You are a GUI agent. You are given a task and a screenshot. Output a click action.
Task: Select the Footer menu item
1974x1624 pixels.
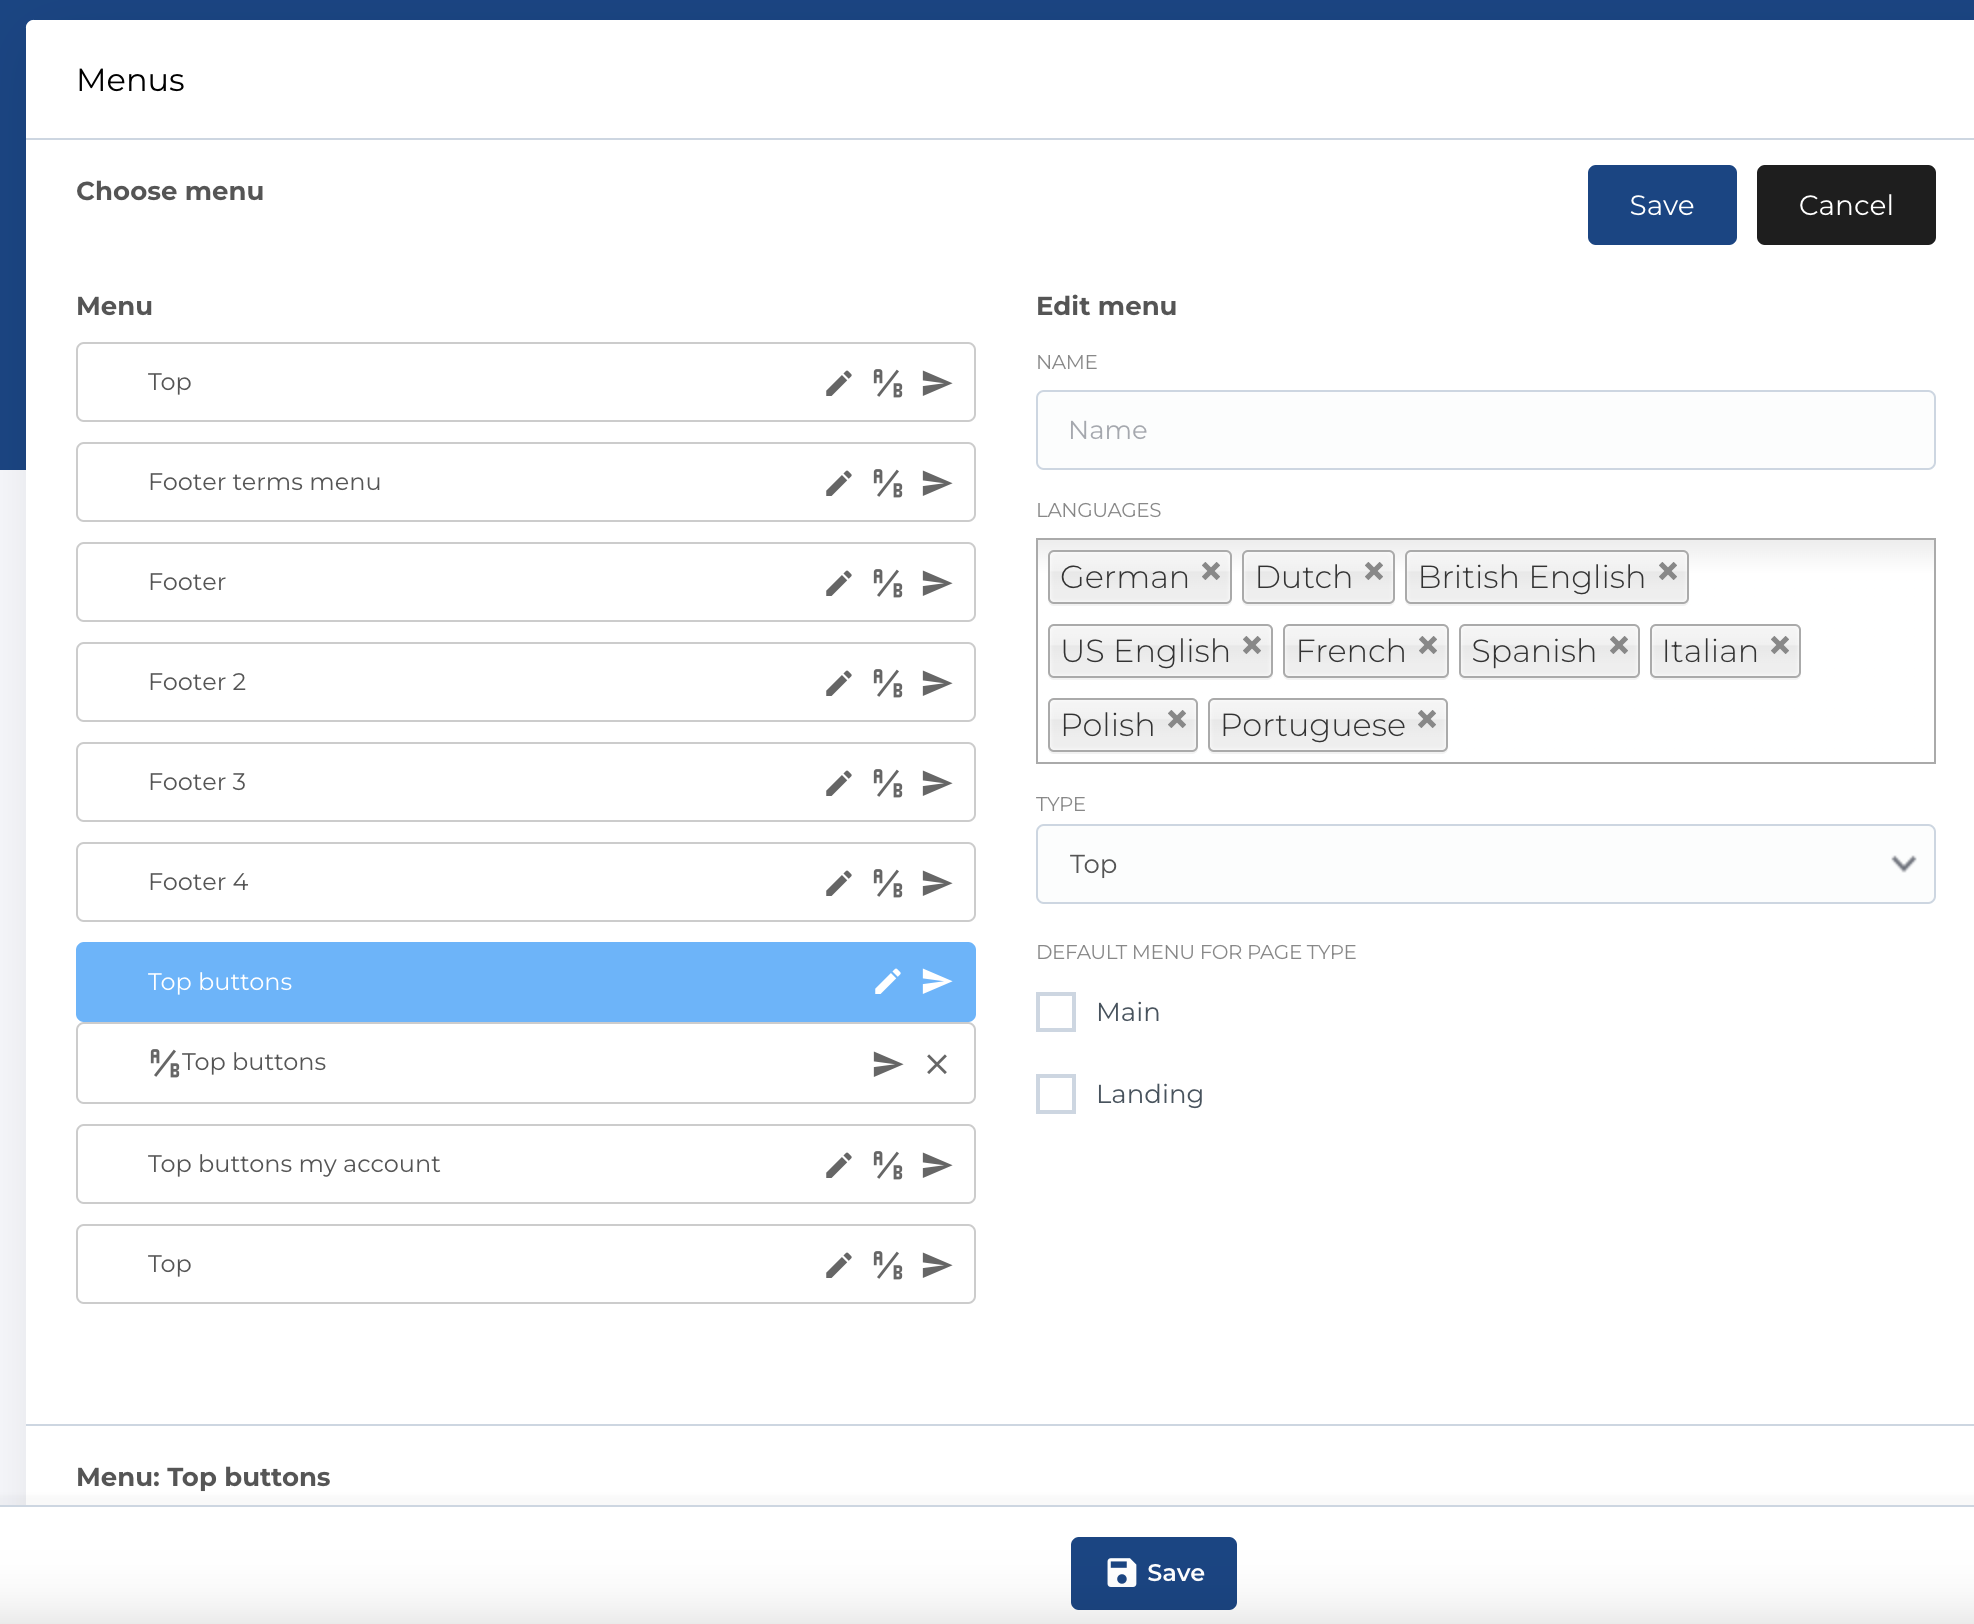coord(400,582)
